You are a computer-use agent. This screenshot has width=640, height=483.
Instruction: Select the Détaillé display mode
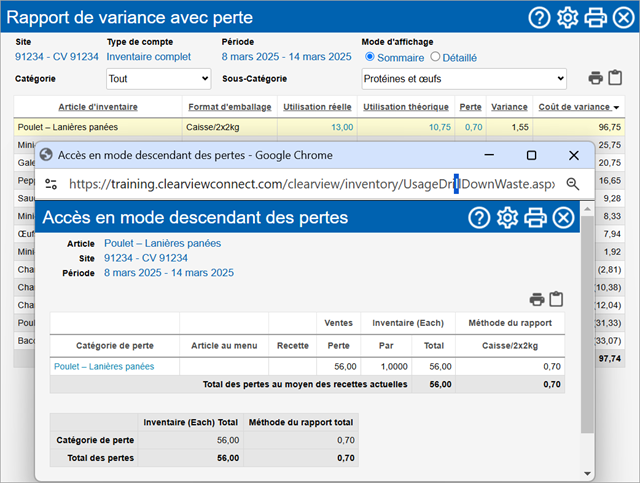click(x=435, y=57)
